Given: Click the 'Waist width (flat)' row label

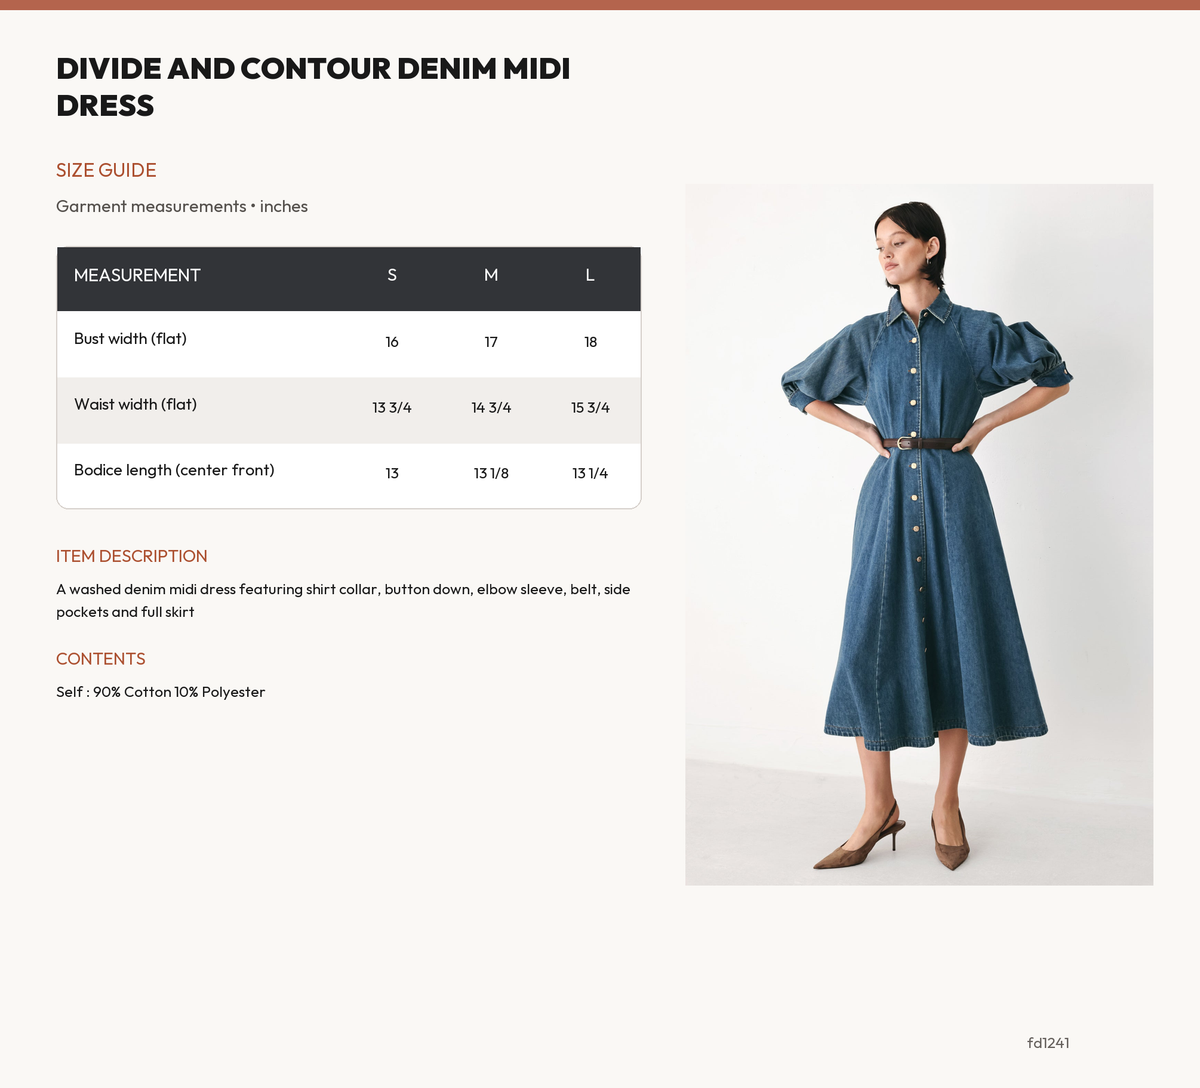Looking at the screenshot, I should click(x=135, y=405).
